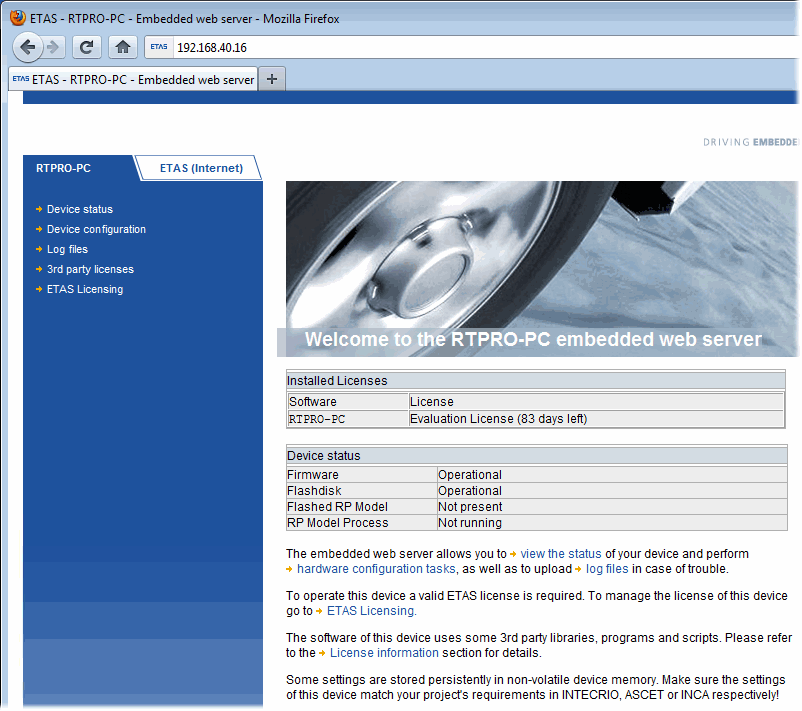Viewport: 802px width, 711px height.
Task: Click the ETAS site icon in address bar
Action: [x=159, y=47]
